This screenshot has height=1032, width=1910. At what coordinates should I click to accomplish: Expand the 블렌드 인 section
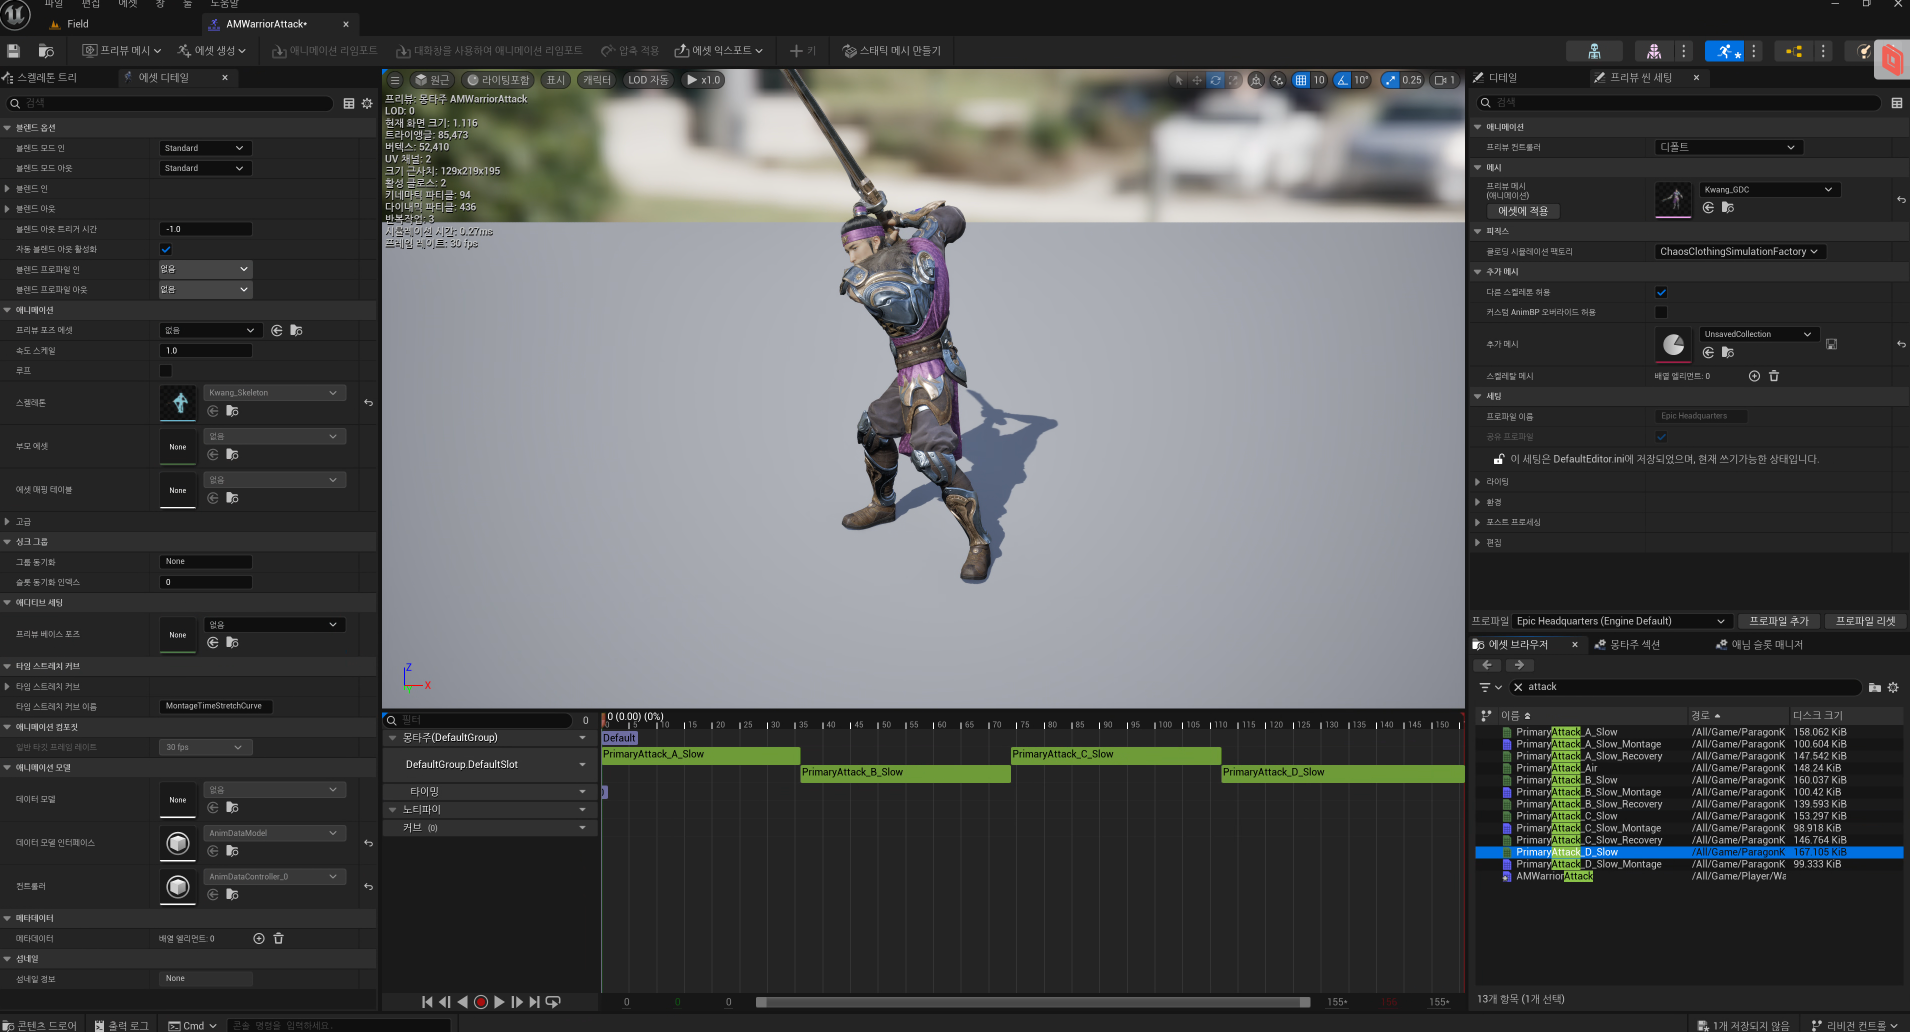(8, 188)
